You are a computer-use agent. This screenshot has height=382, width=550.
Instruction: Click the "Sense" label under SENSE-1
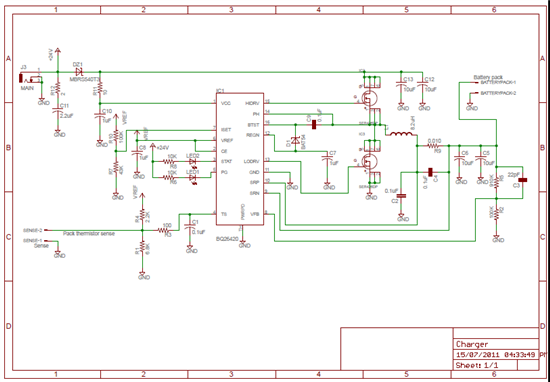[41, 246]
